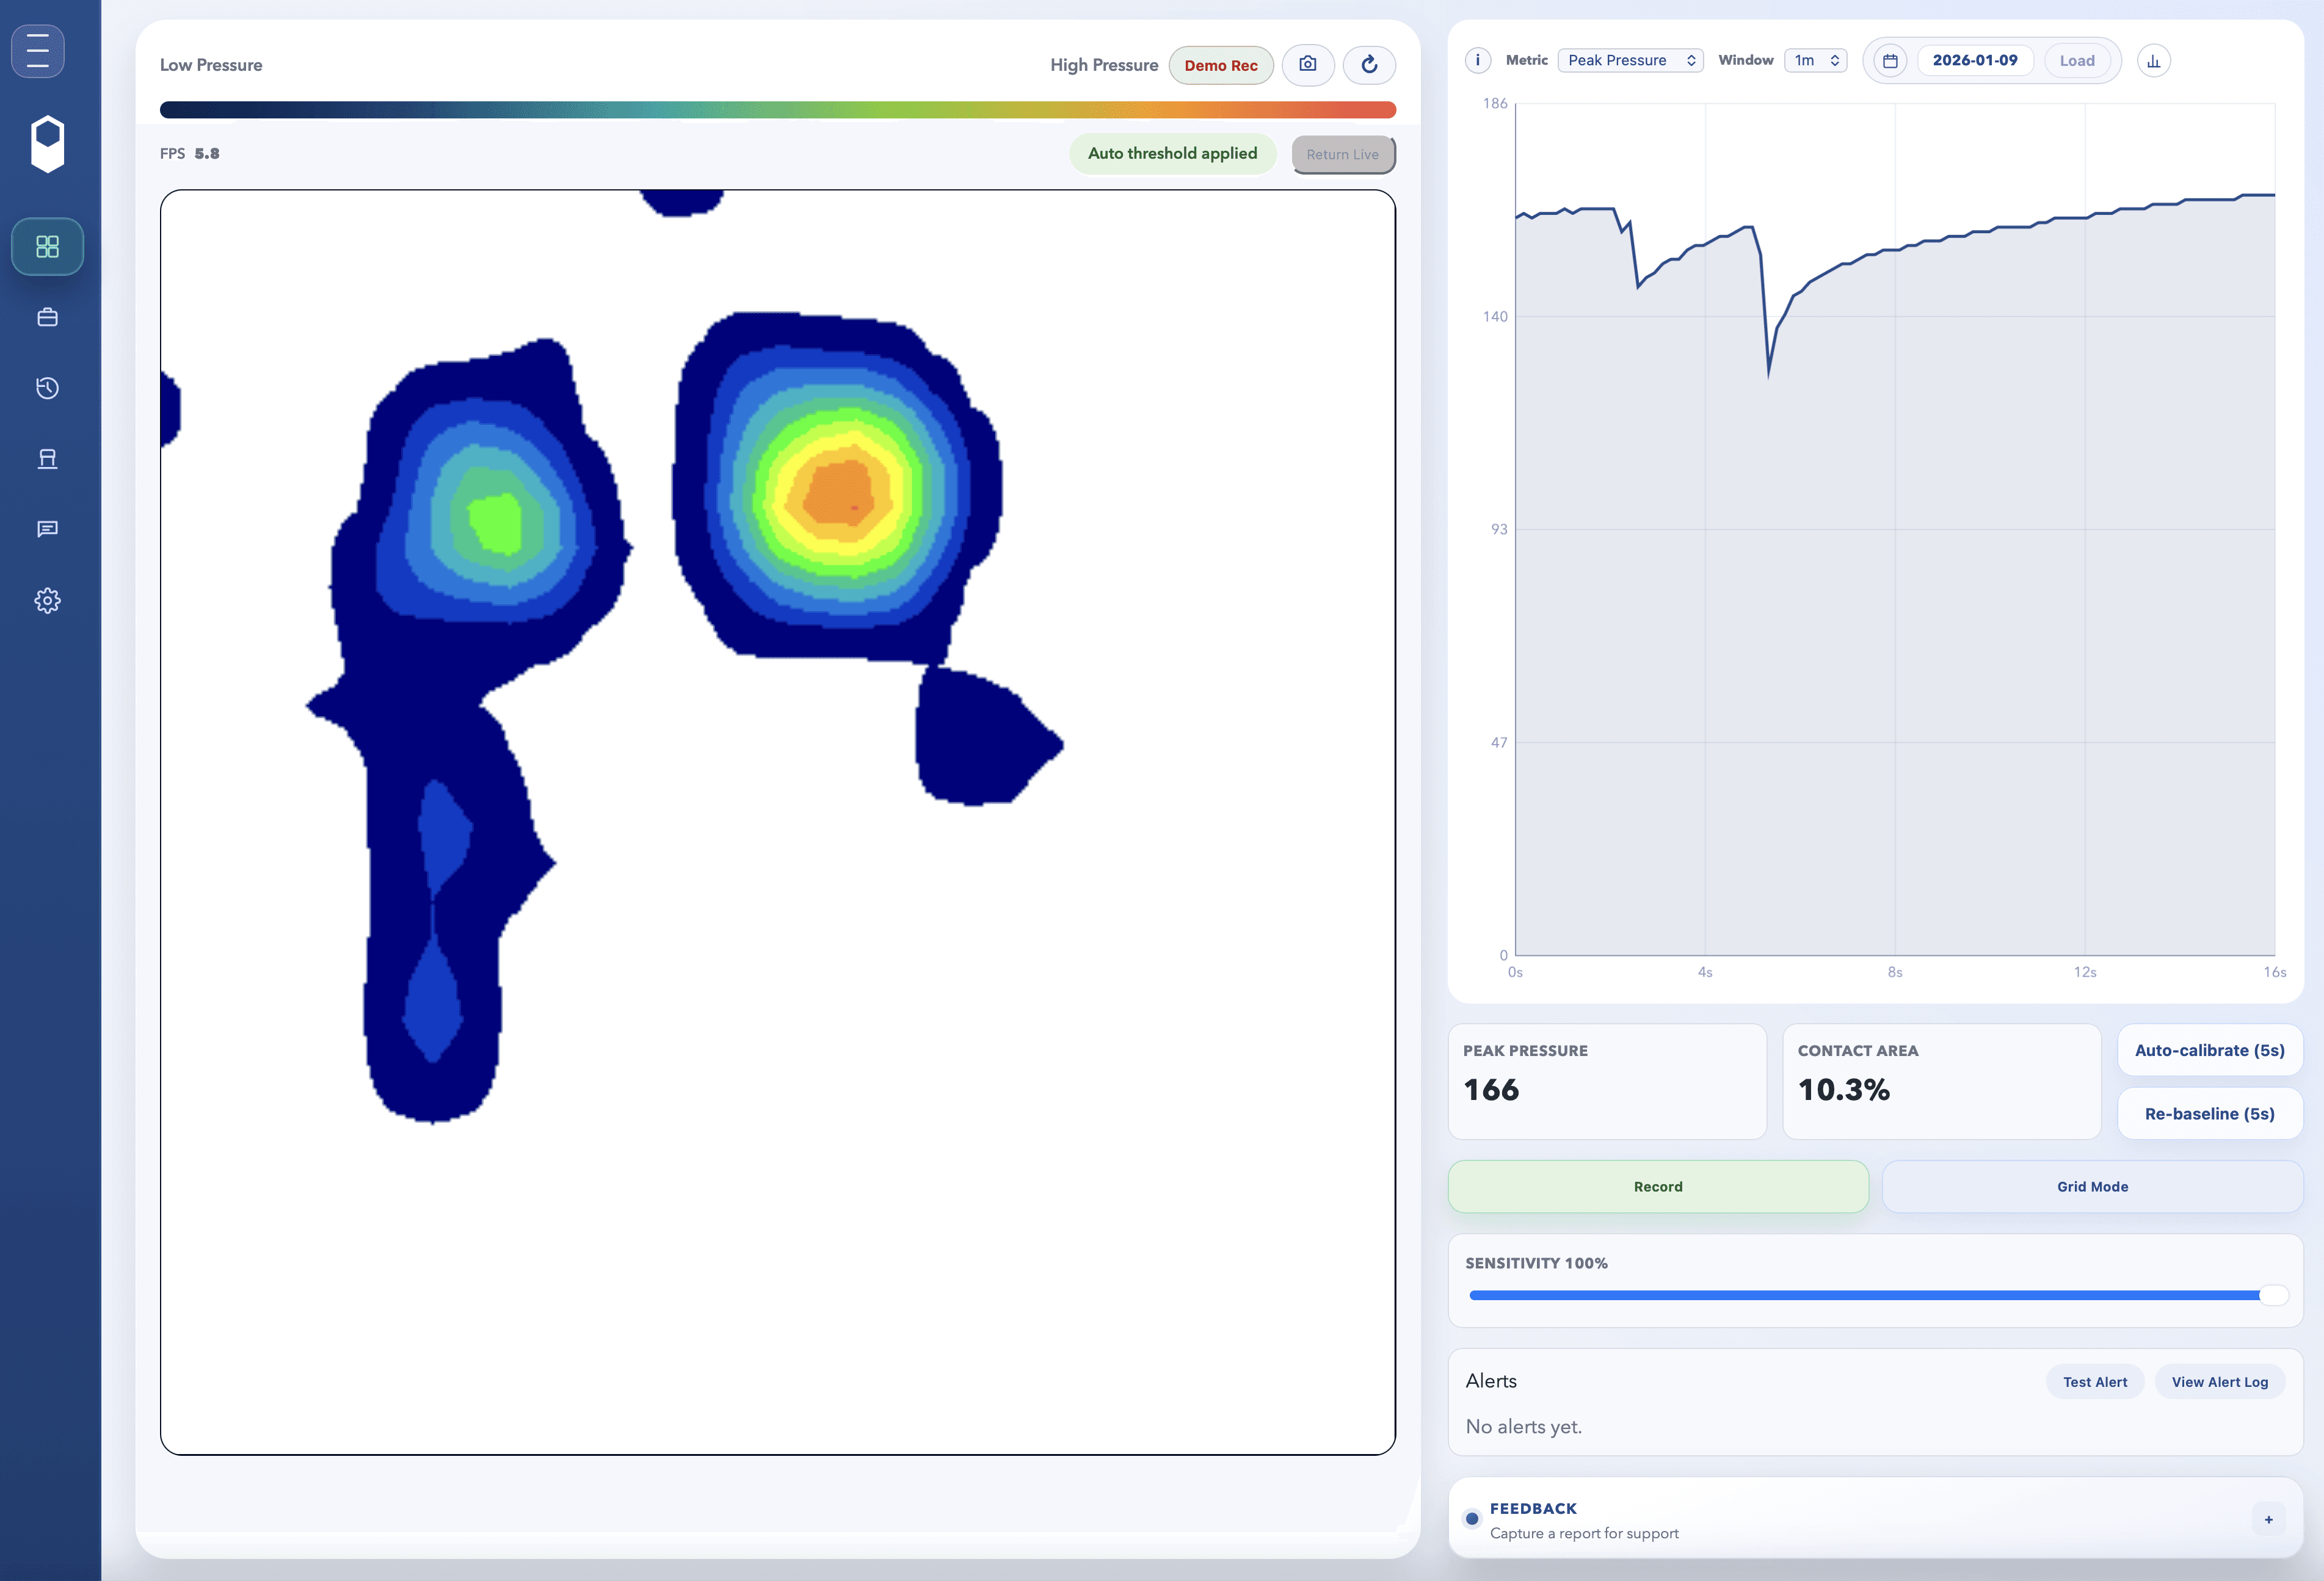Click the chair/seat icon in the sidebar
The width and height of the screenshot is (2324, 1581).
coord(47,458)
